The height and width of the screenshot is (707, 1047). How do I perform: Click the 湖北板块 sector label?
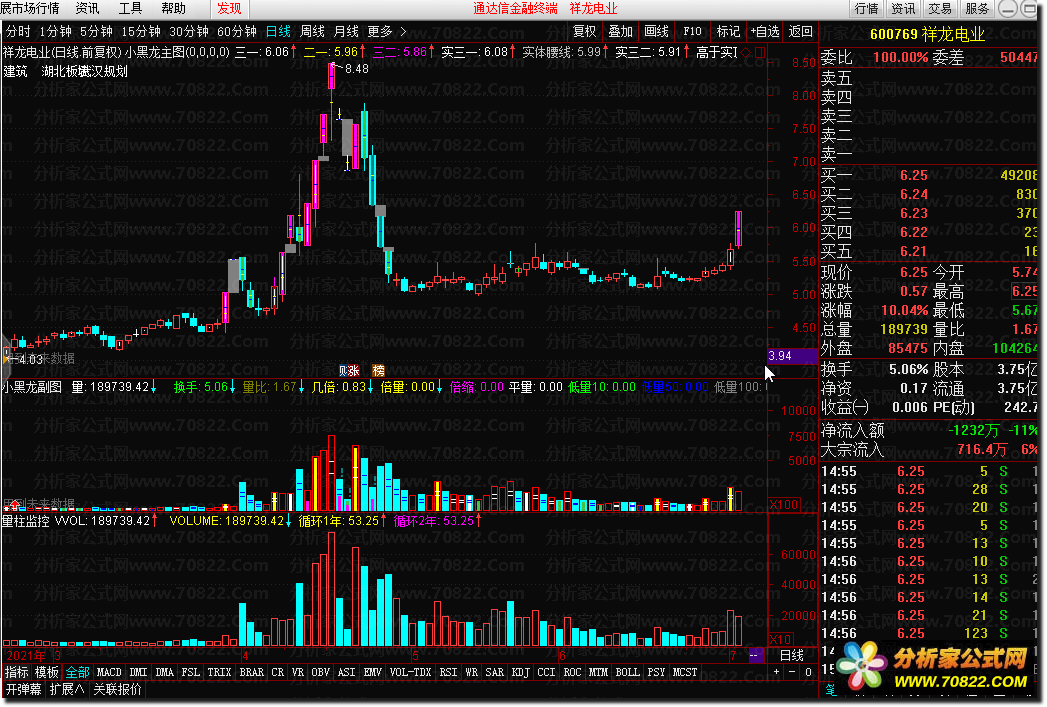[x=64, y=71]
